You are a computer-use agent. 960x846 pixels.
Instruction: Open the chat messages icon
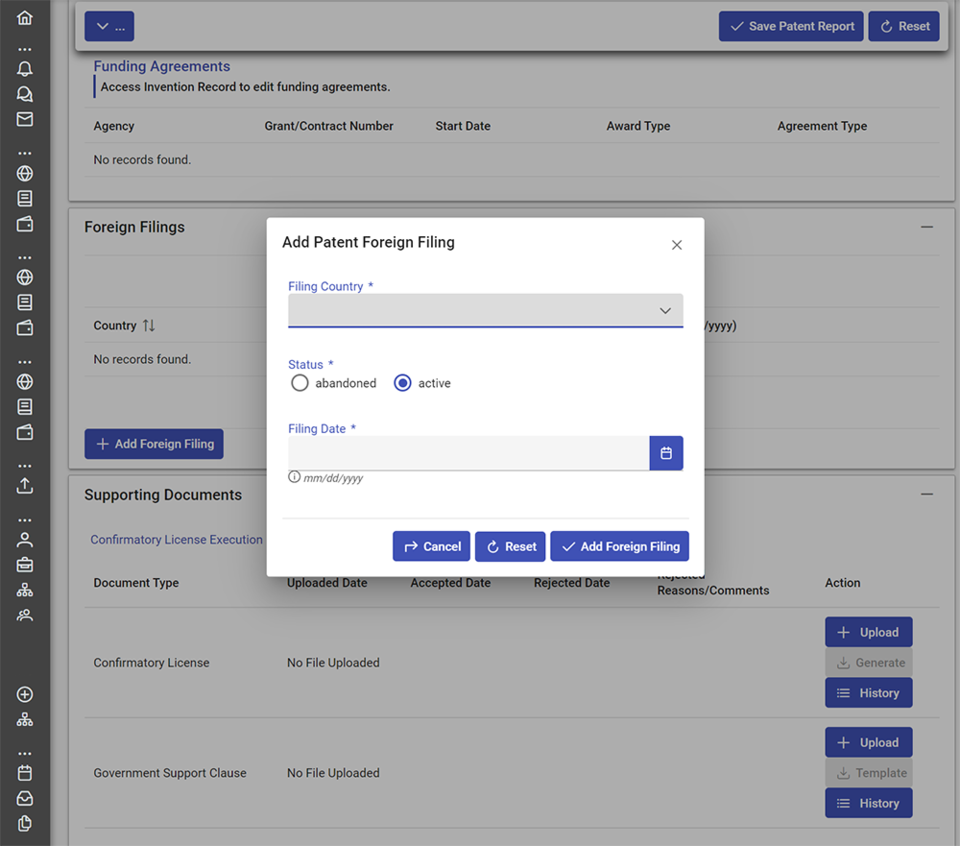[25, 93]
